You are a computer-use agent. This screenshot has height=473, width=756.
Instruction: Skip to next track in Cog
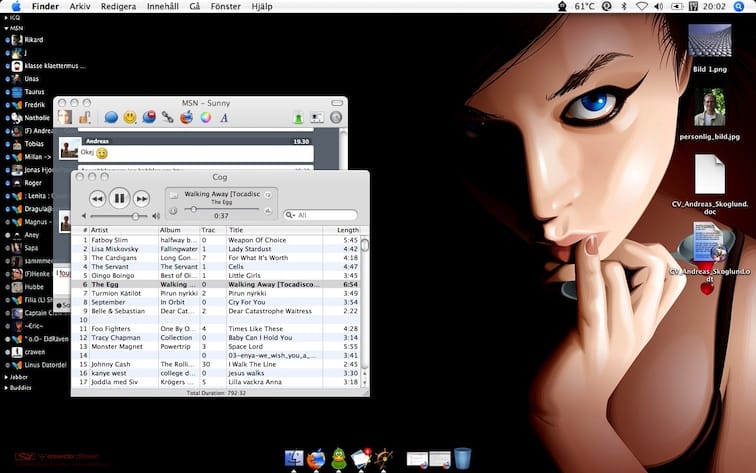coord(142,198)
